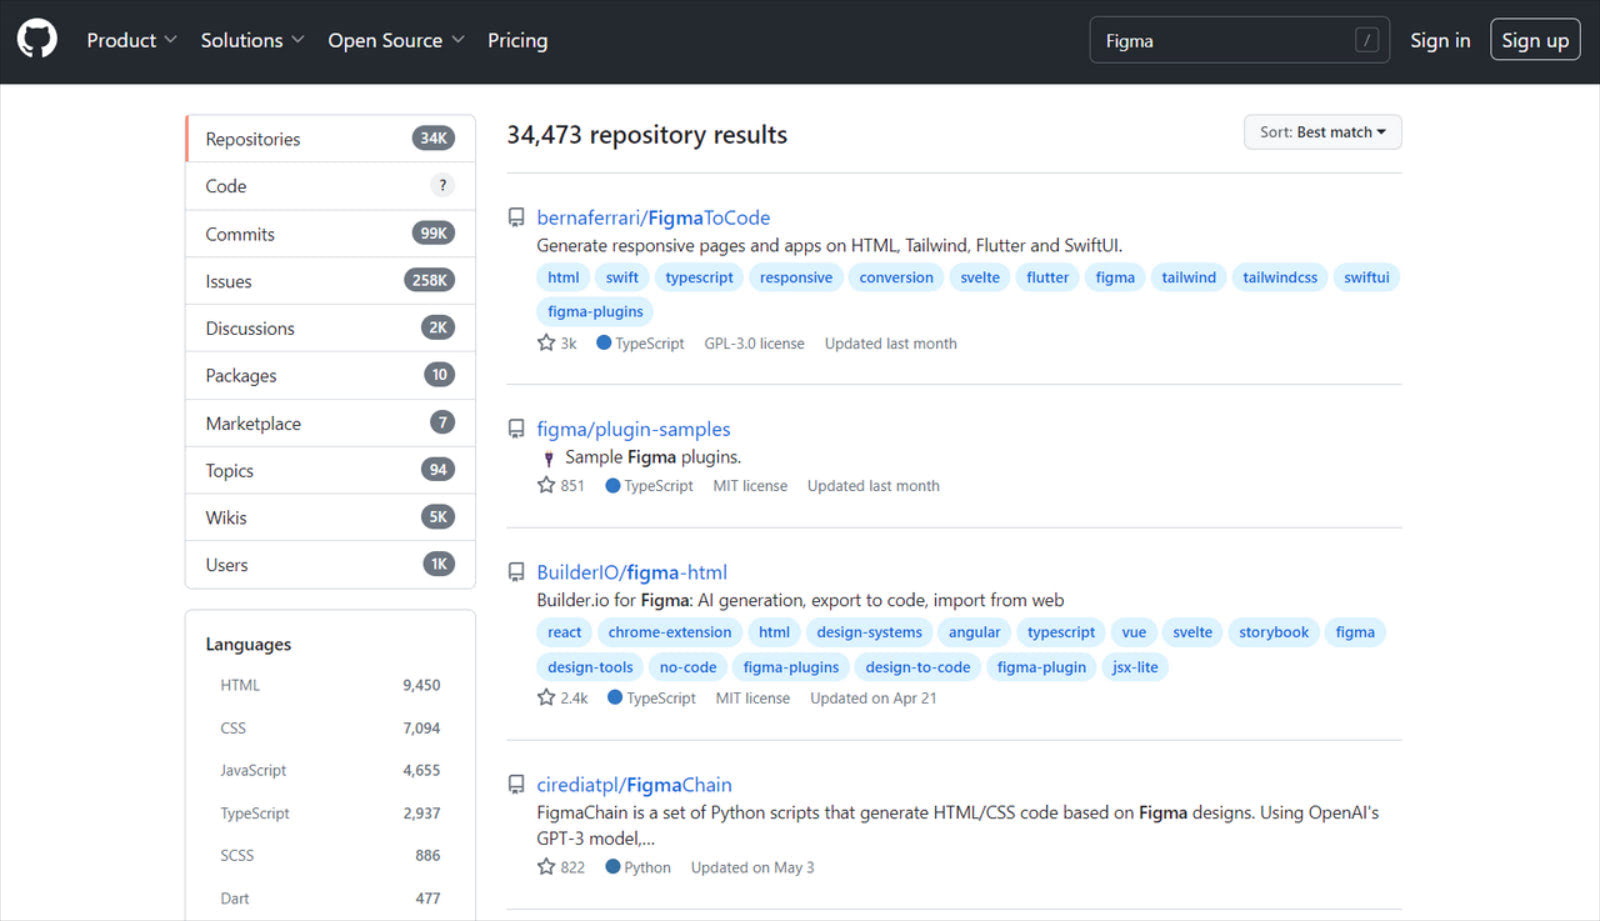Click the Sign in link
The image size is (1600, 921).
pyautogui.click(x=1440, y=40)
